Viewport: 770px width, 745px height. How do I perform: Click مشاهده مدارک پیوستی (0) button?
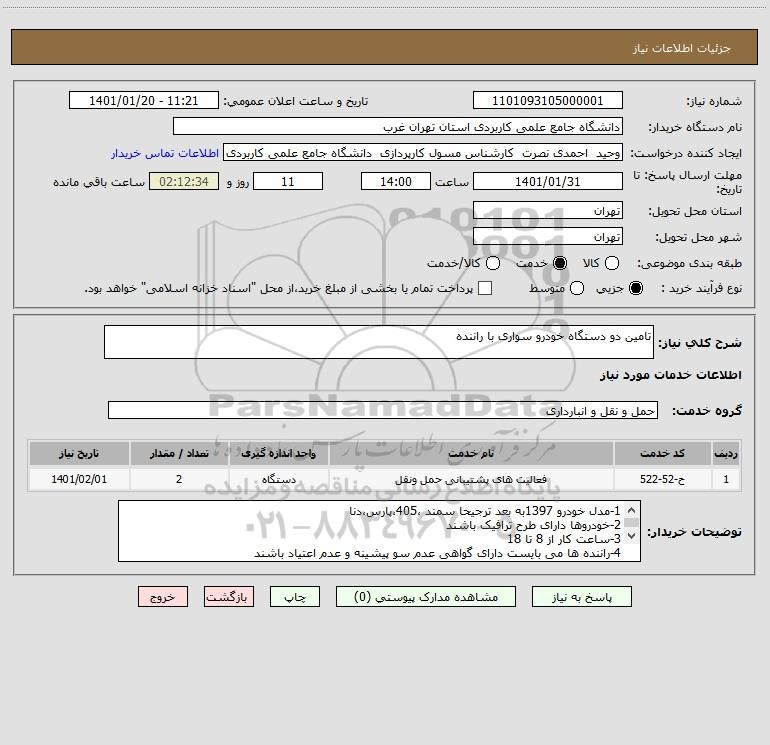point(426,597)
